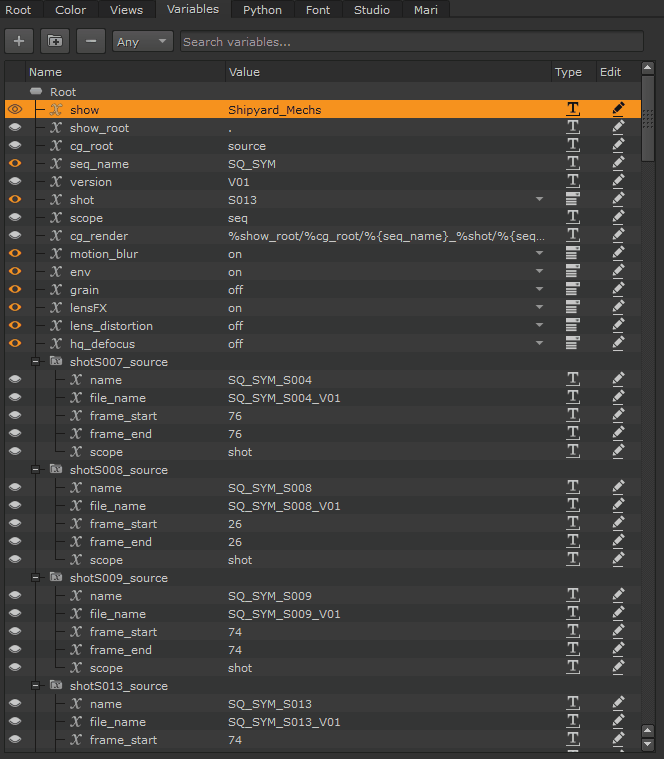Viewport: 664px width, 759px height.
Task: Collapse the shotS008_source group
Action: point(36,470)
